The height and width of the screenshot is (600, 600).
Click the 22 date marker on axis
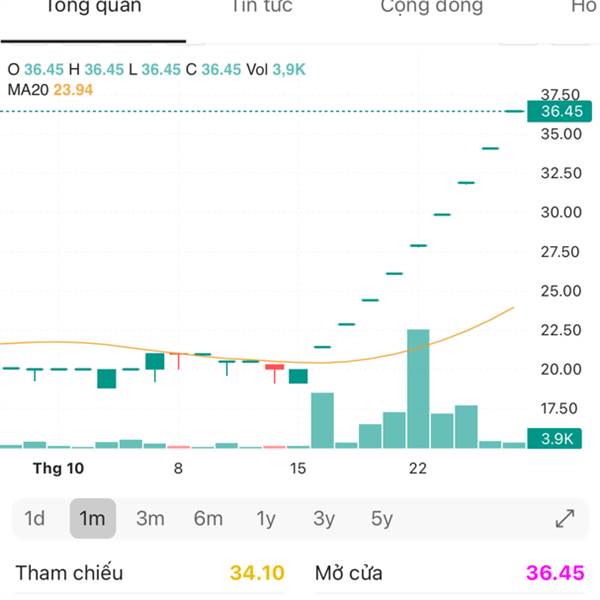pos(418,468)
